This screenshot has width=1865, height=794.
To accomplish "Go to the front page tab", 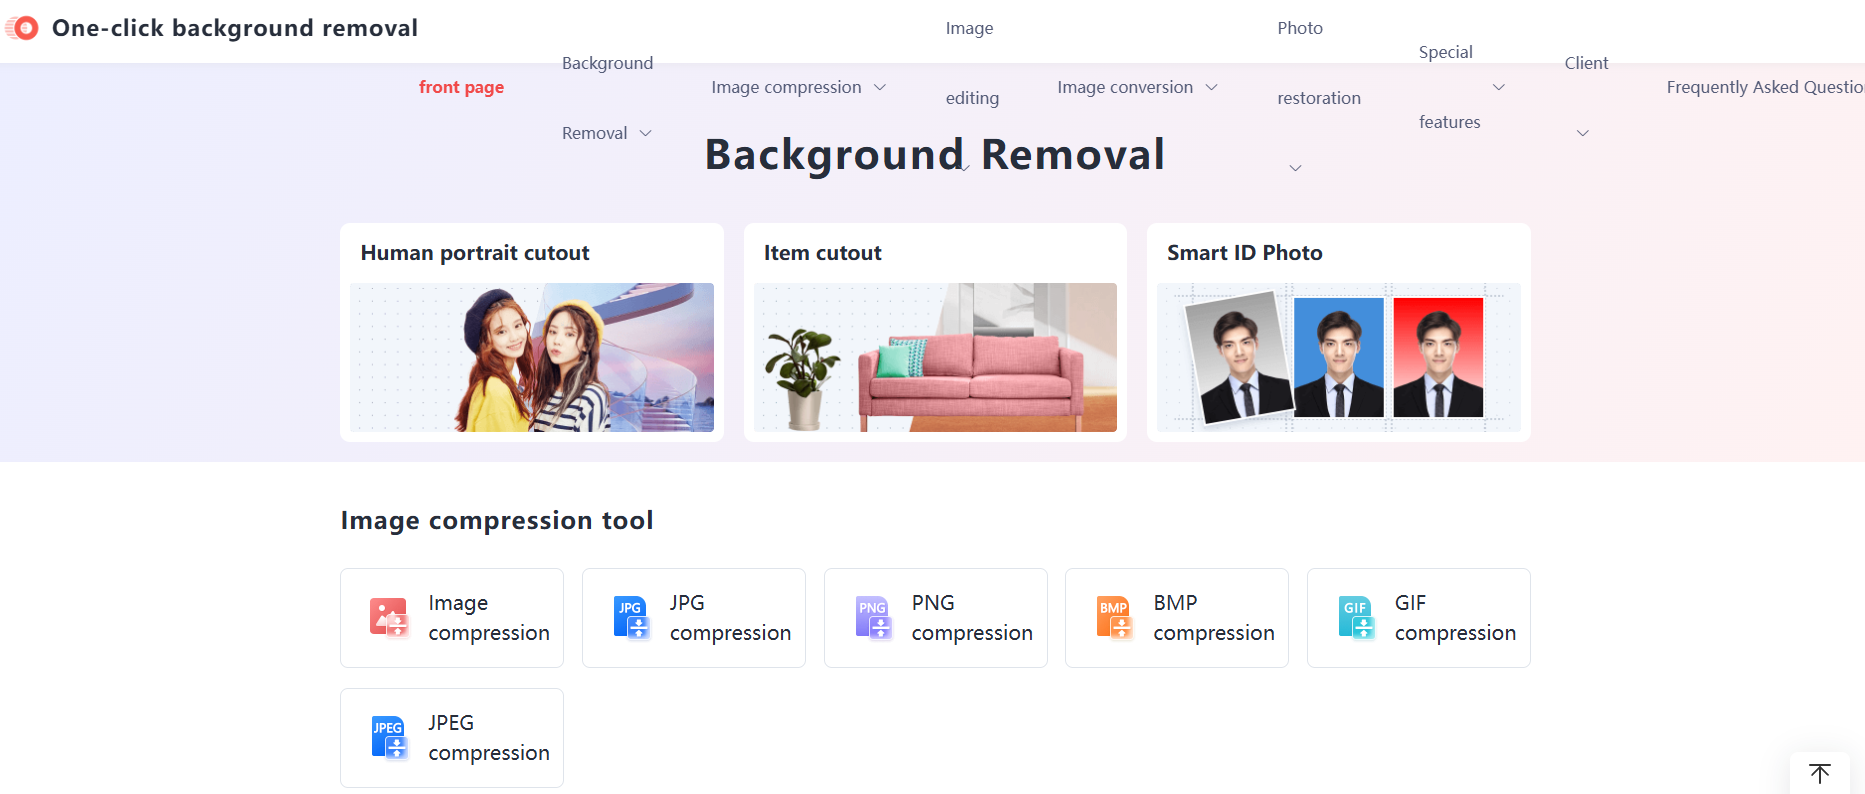I will [461, 87].
